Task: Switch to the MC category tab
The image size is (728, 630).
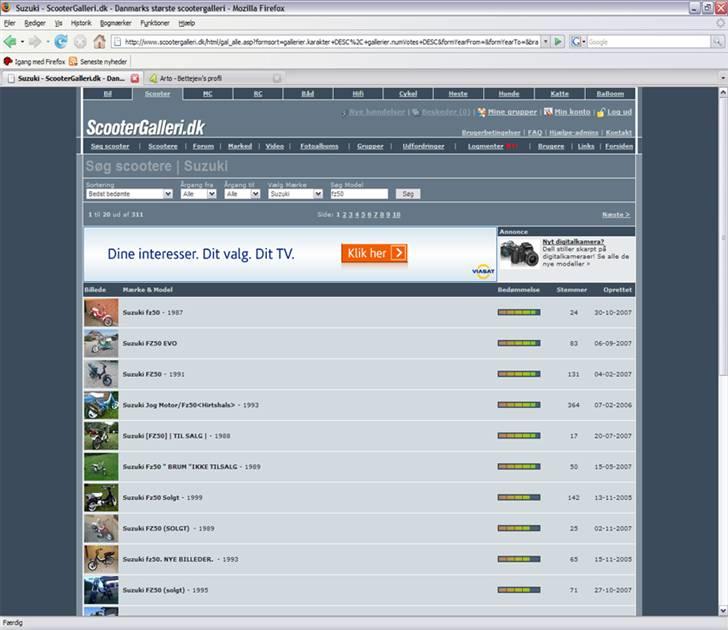Action: point(208,93)
